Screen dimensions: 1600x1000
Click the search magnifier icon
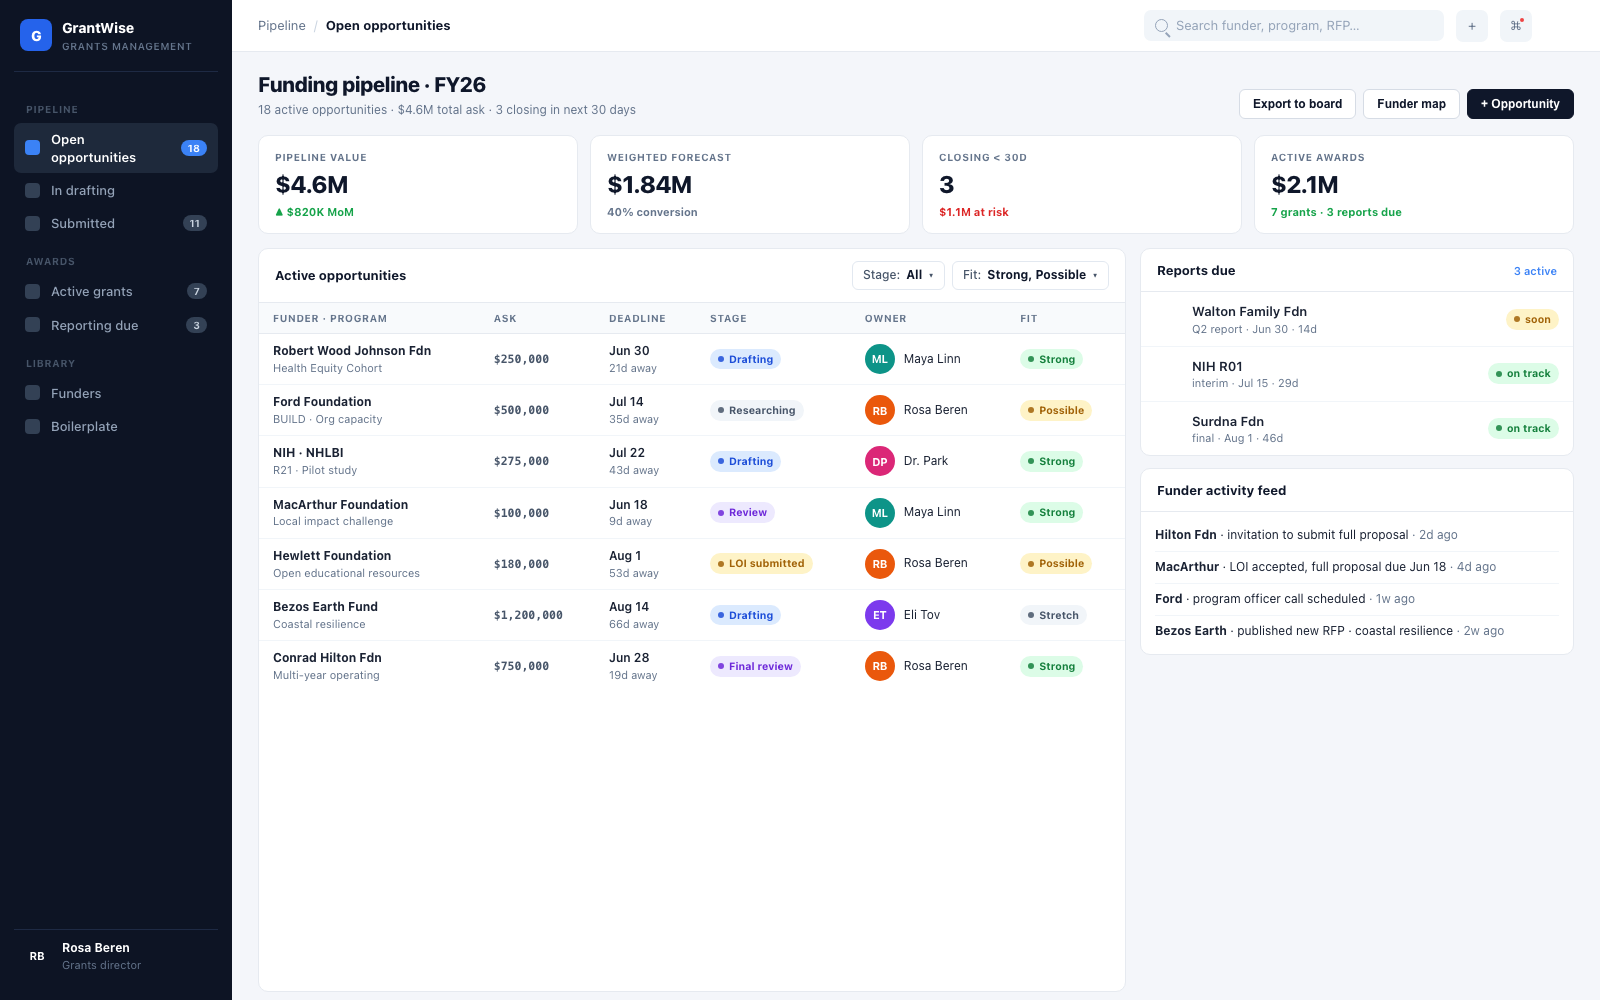[1162, 27]
